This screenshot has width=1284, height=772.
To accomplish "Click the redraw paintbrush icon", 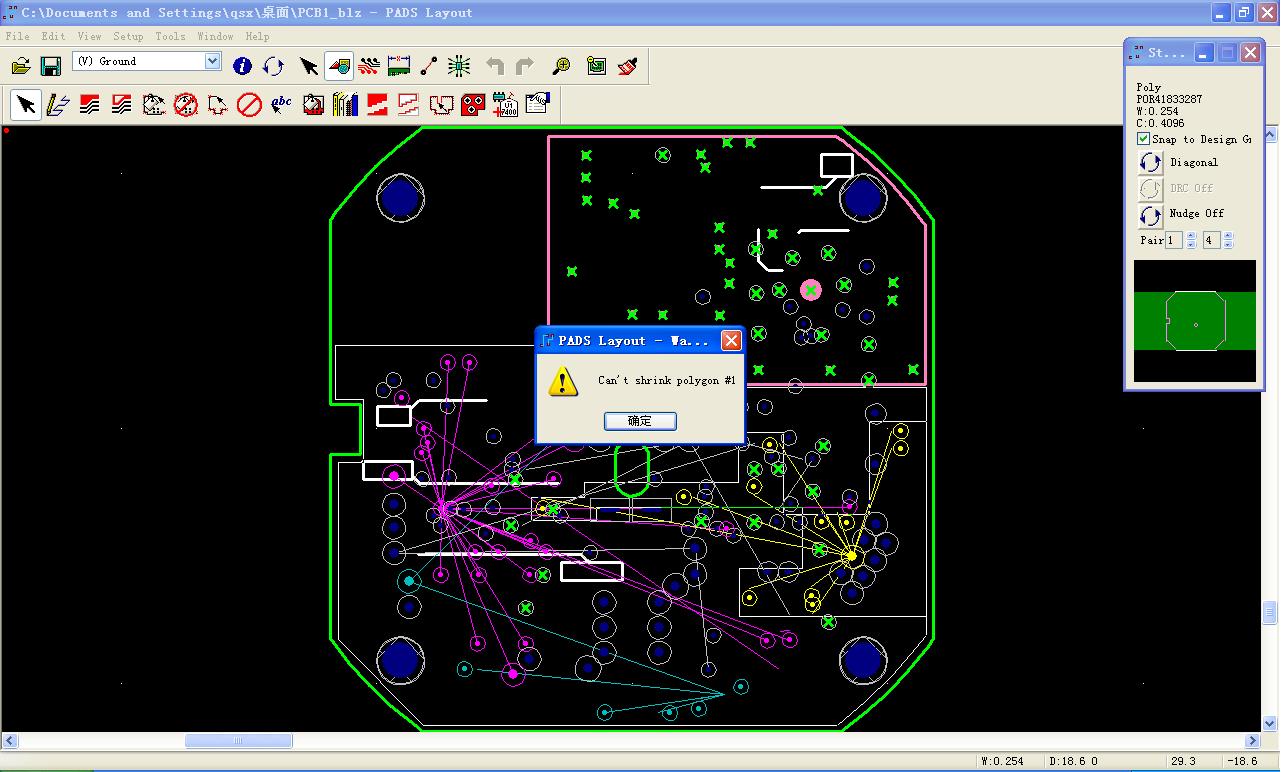I will tap(628, 66).
